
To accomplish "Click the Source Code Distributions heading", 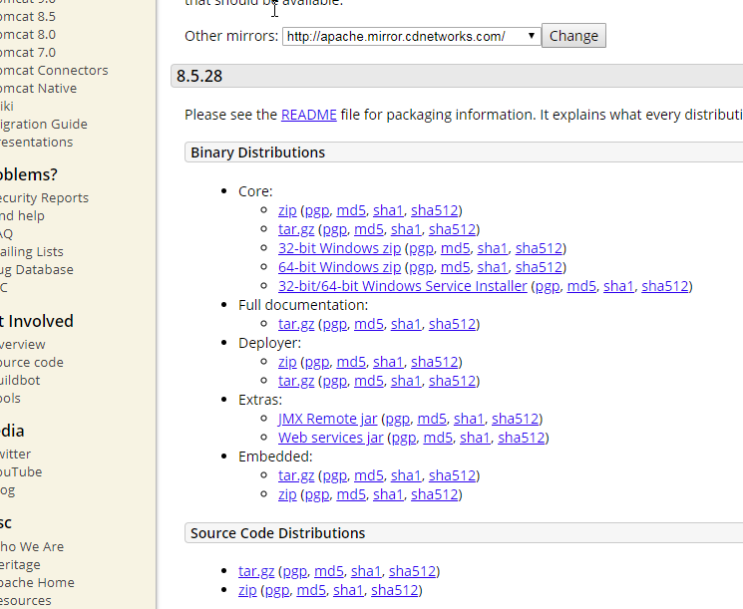I will click(x=278, y=533).
